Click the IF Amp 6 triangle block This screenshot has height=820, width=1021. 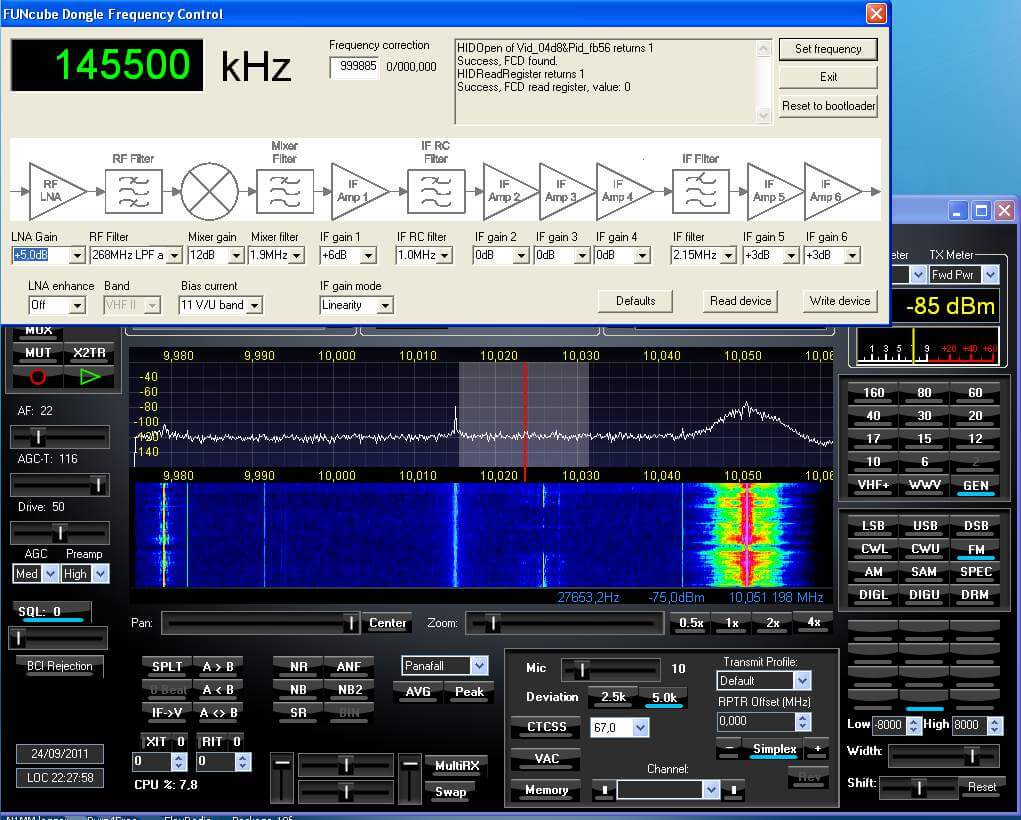[x=830, y=191]
